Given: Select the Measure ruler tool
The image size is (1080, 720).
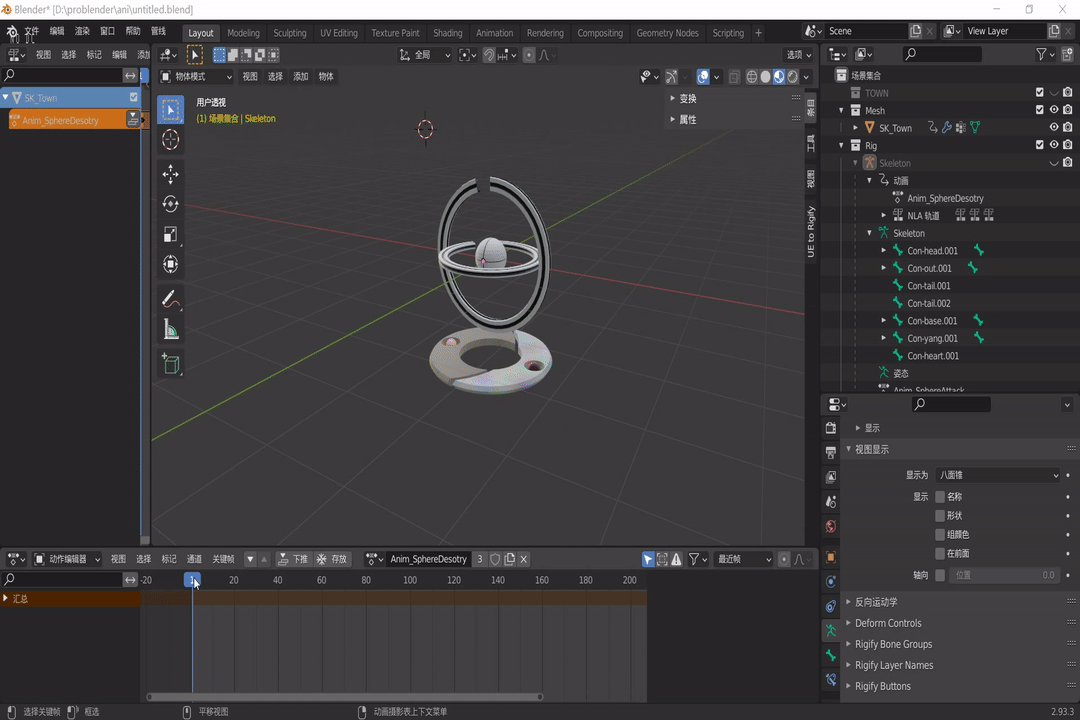Looking at the screenshot, I should tap(170, 329).
